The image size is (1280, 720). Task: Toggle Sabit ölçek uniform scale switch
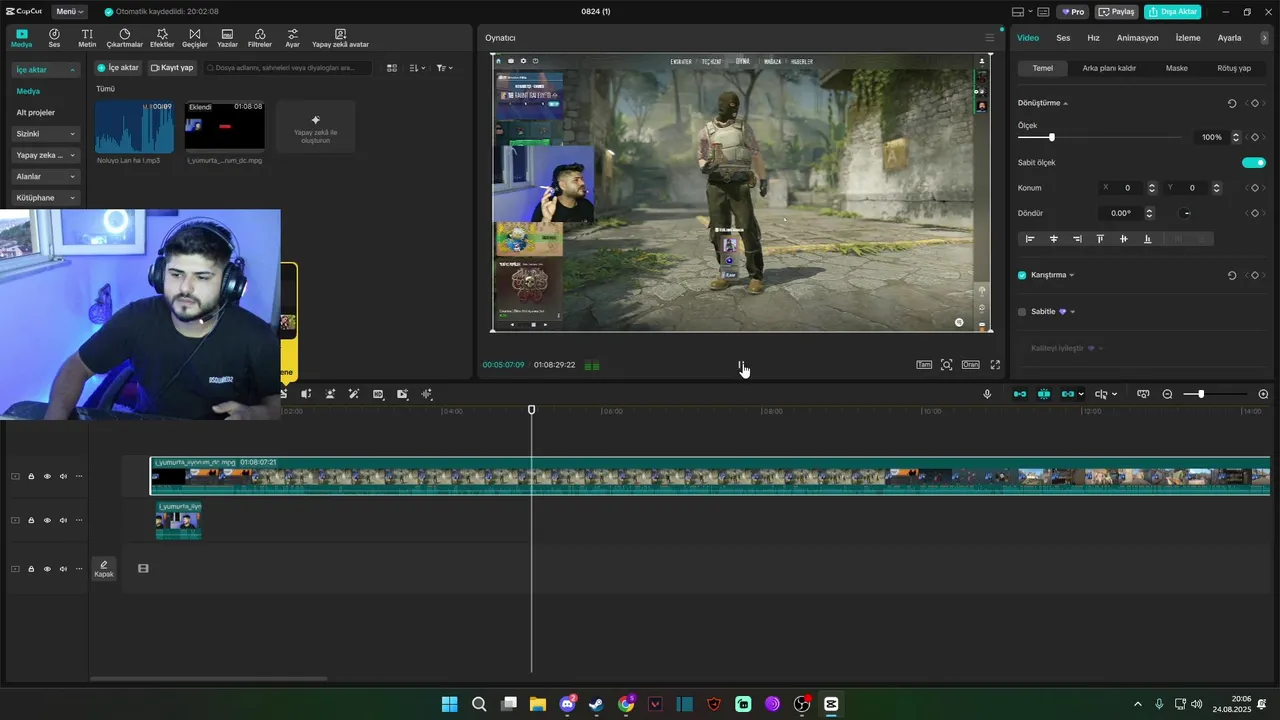[x=1254, y=162]
